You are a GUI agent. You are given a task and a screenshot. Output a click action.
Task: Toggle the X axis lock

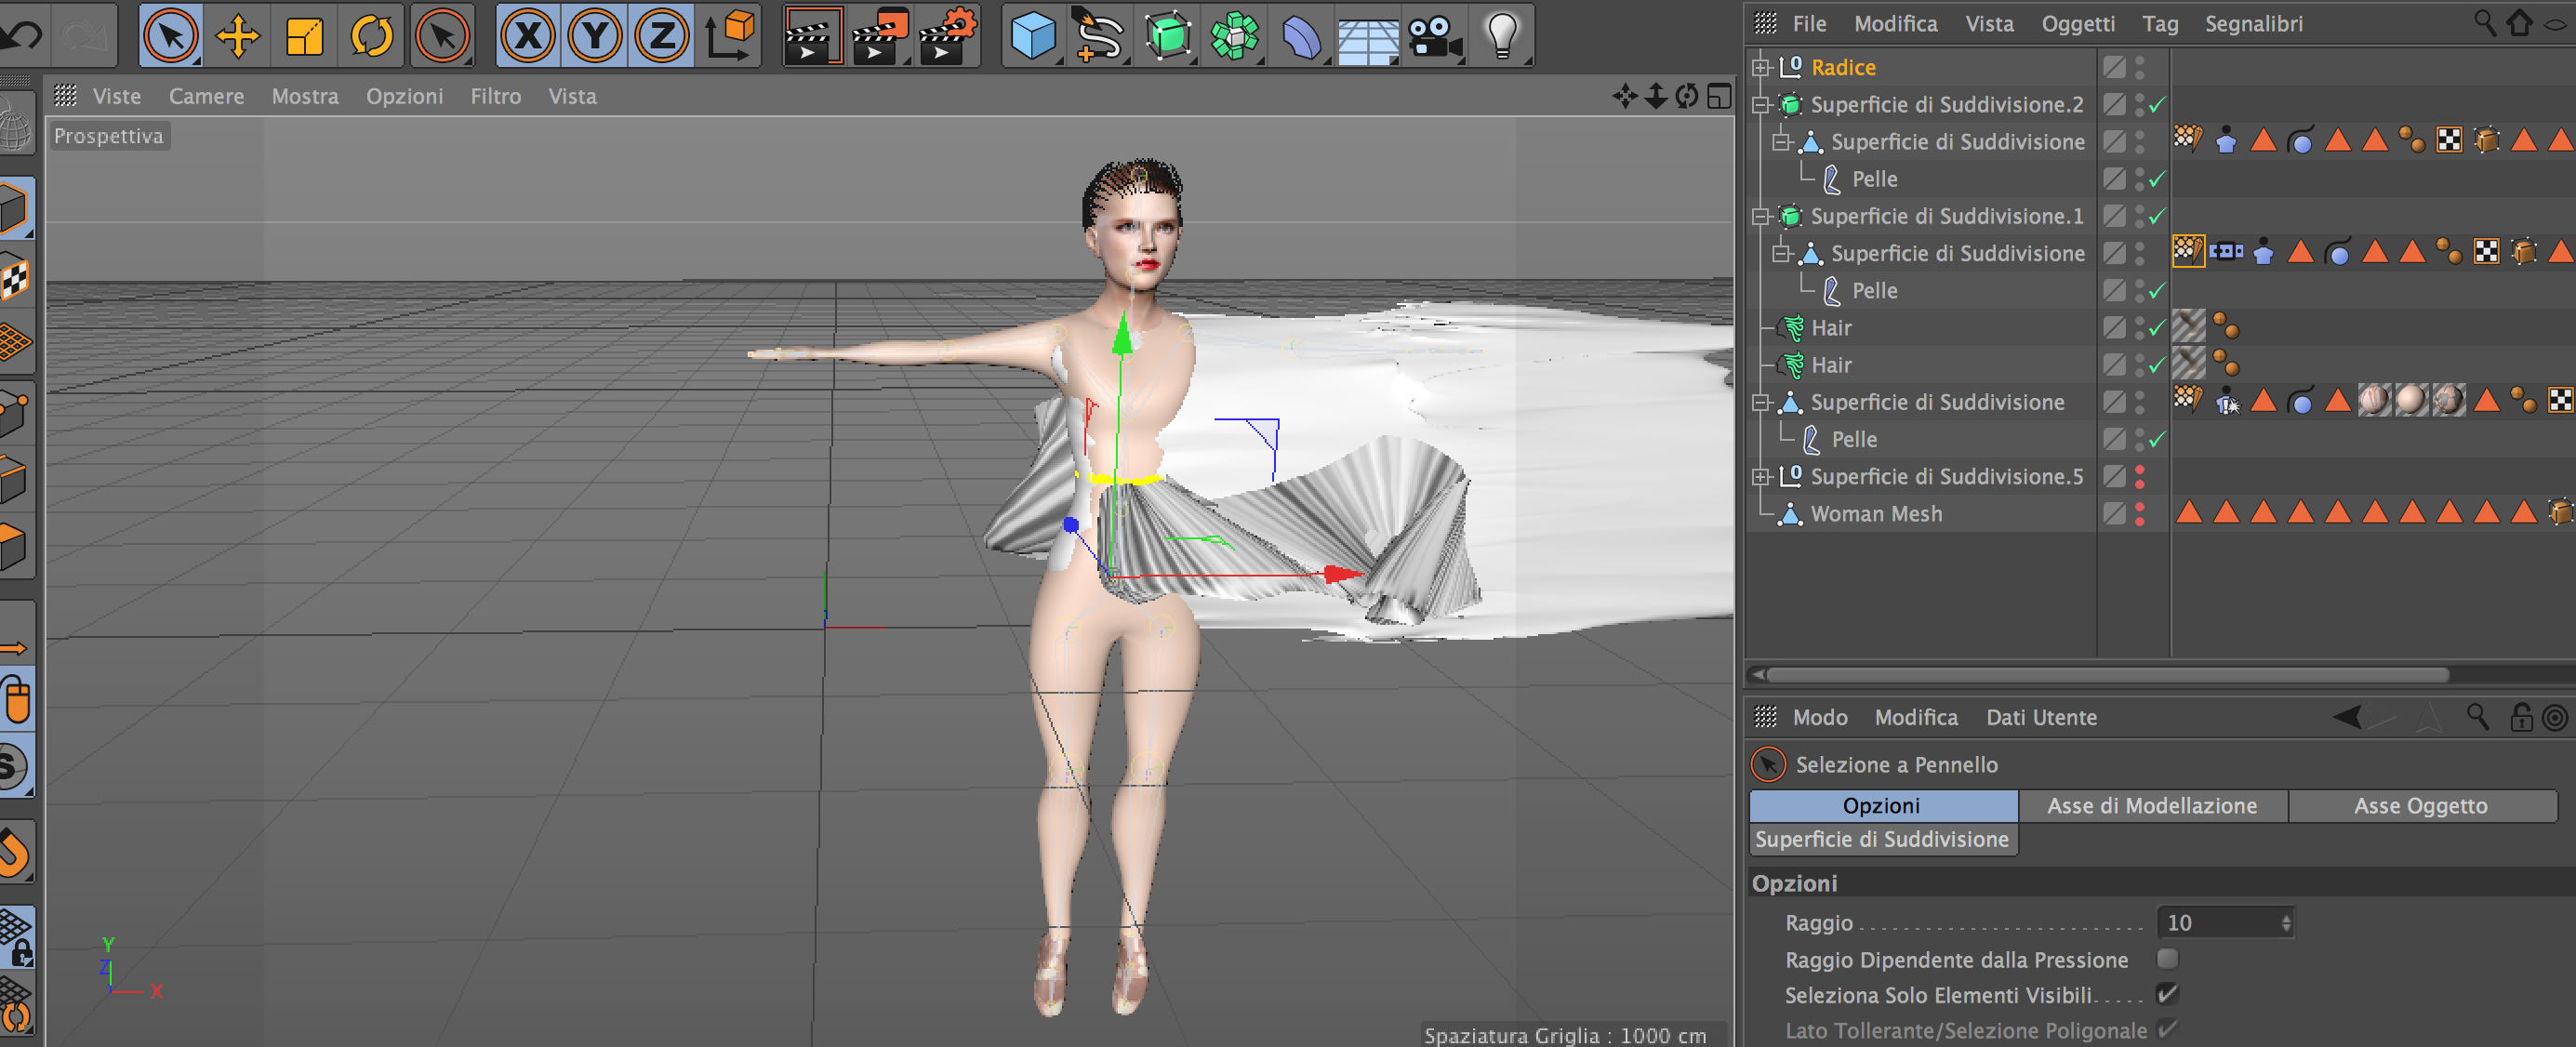click(528, 36)
